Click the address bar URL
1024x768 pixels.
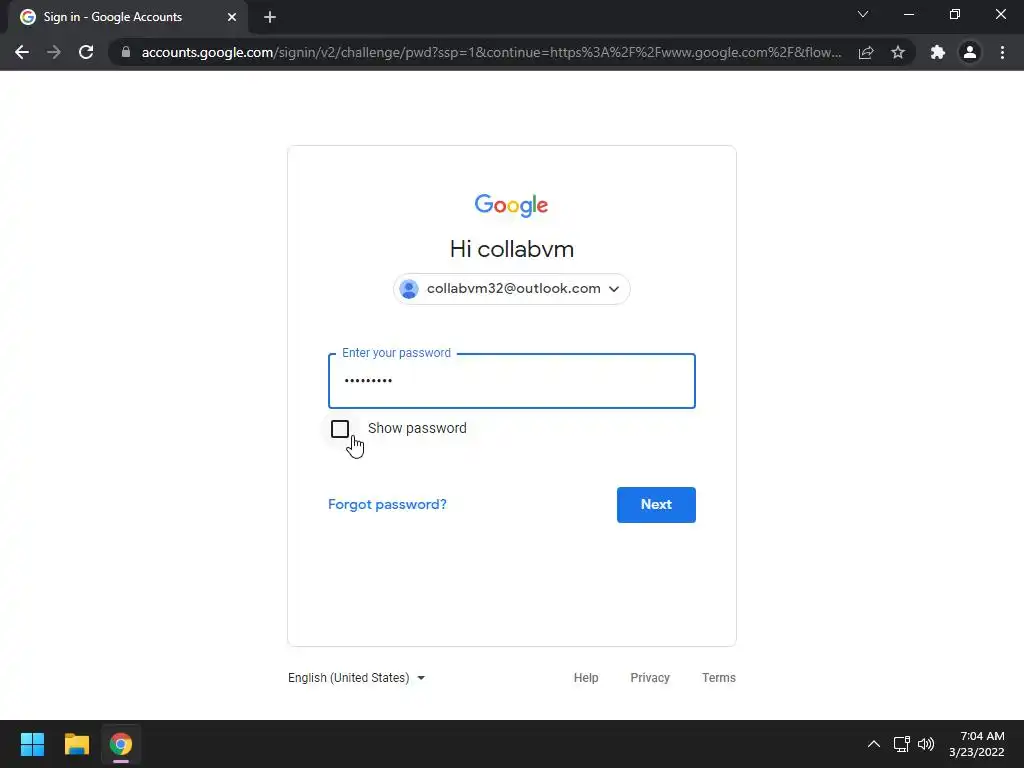[x=491, y=52]
